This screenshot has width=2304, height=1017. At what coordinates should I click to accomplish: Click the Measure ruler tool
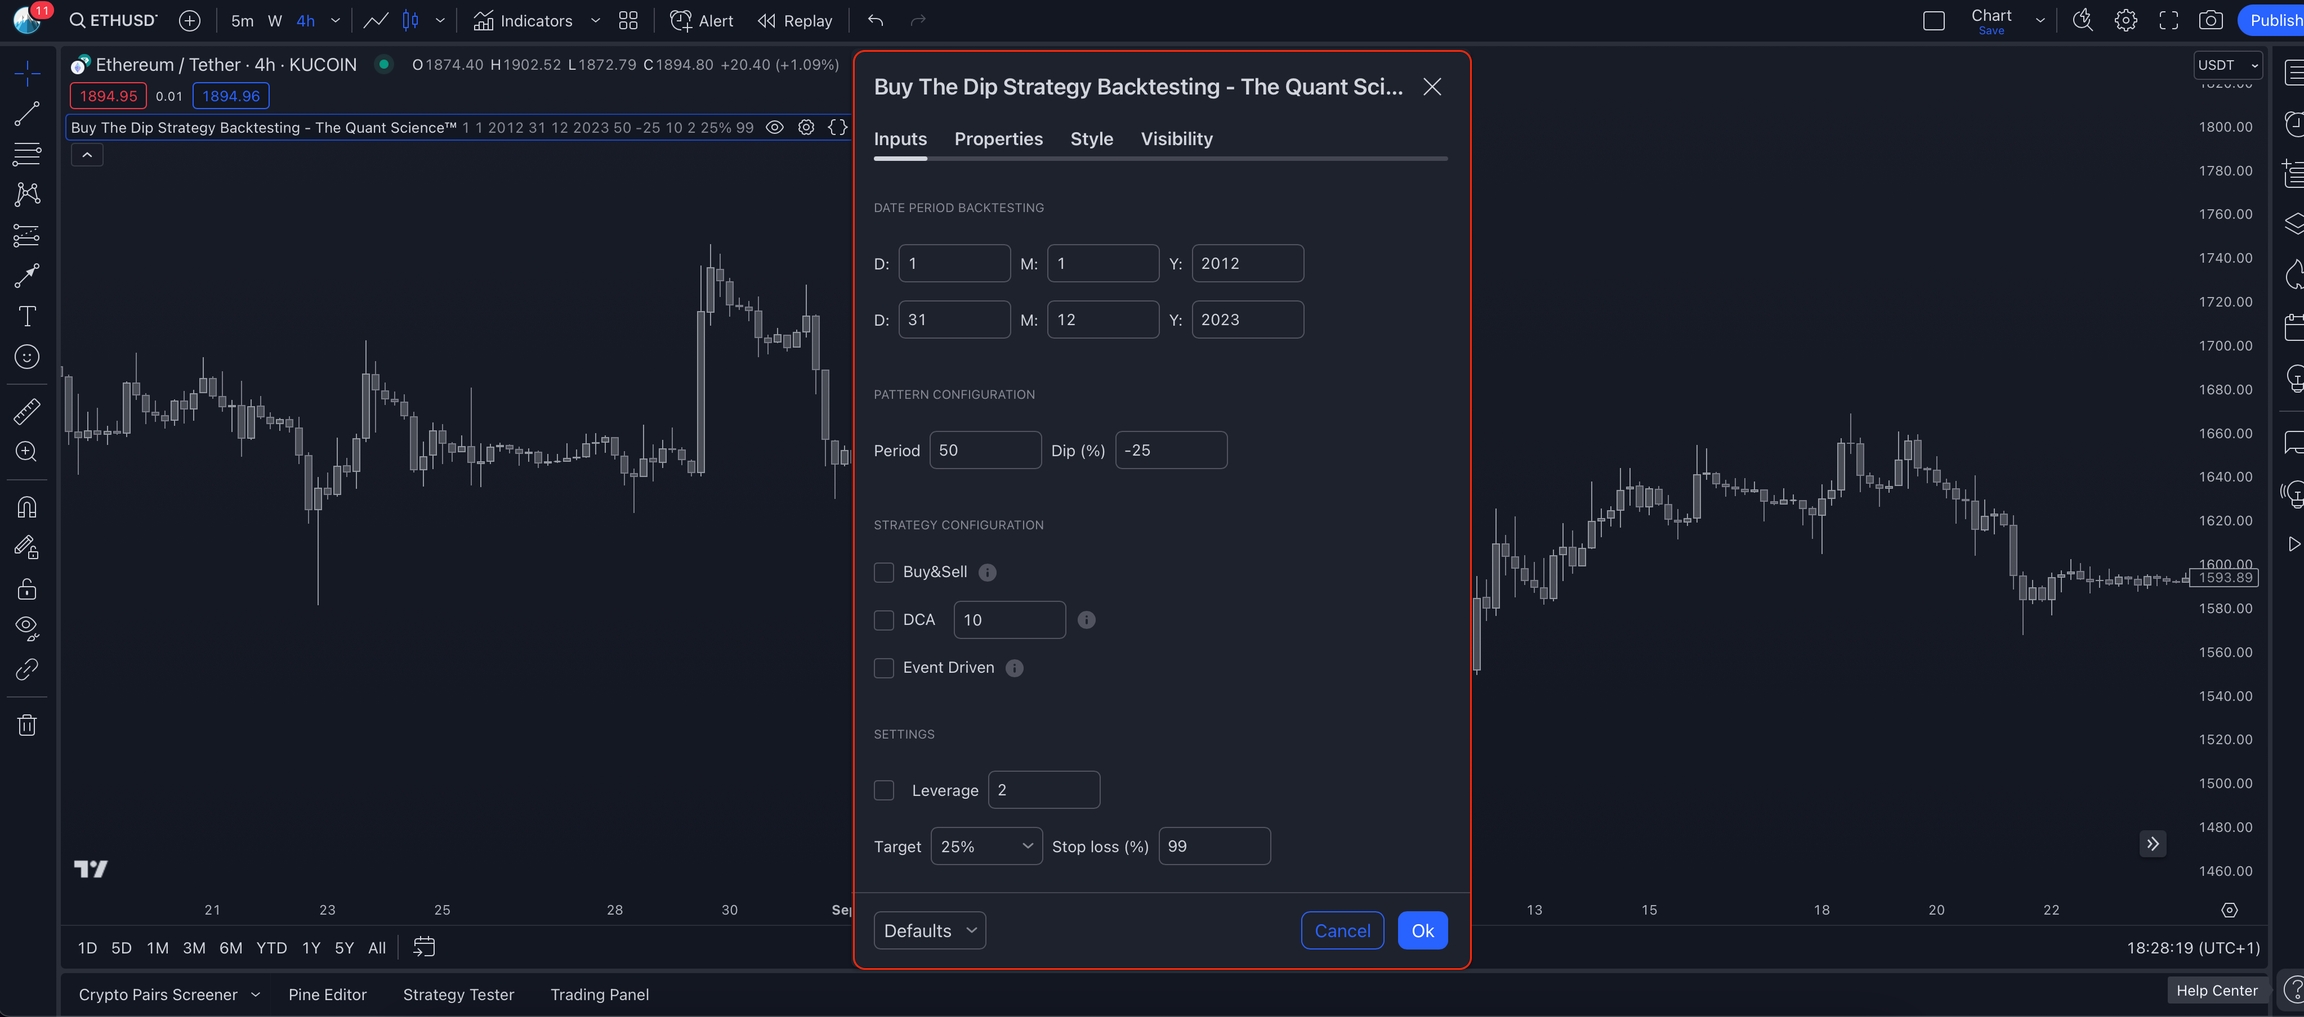pyautogui.click(x=27, y=410)
